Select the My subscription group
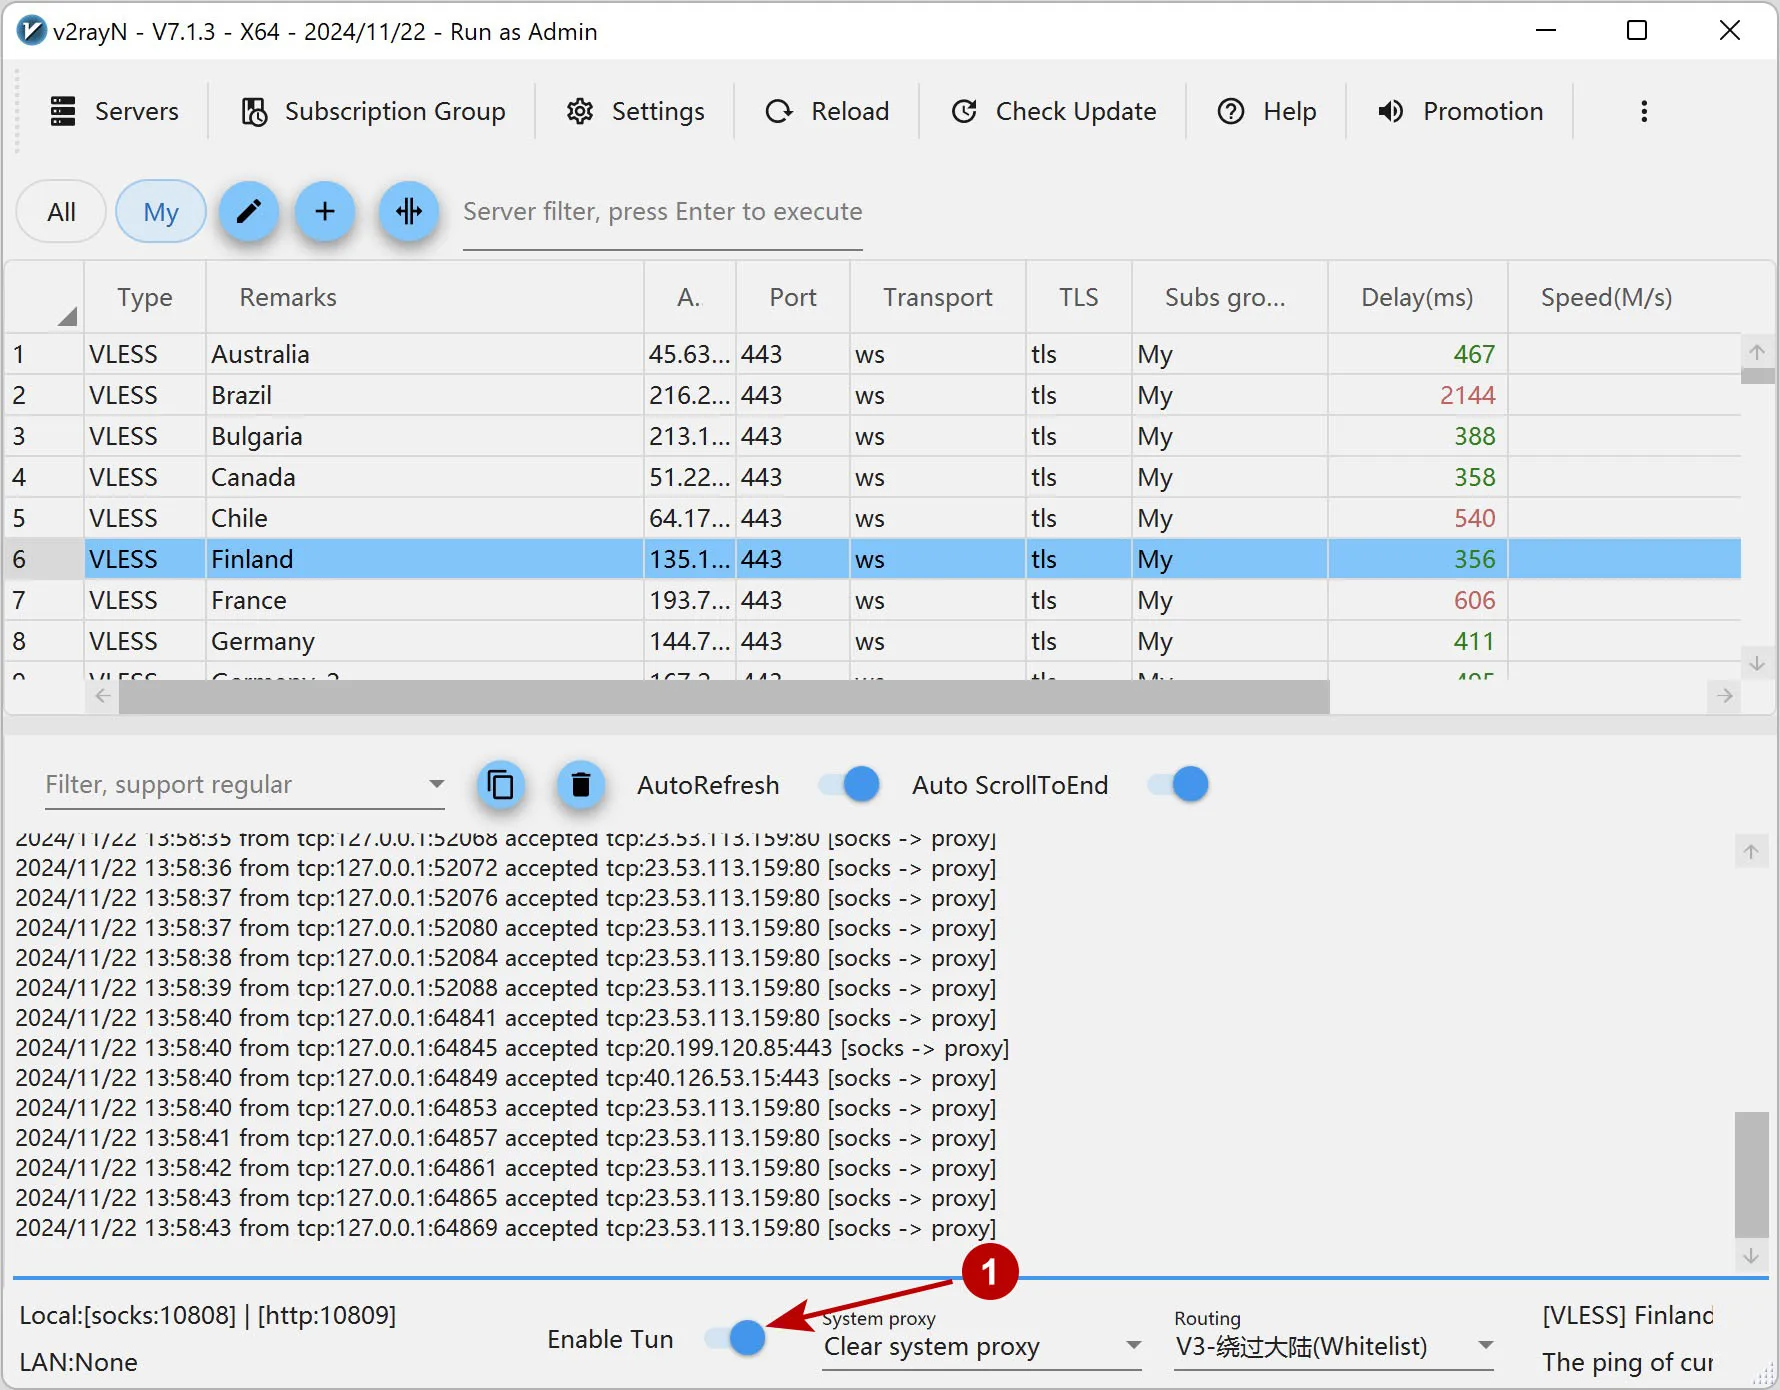This screenshot has height=1390, width=1780. [x=161, y=212]
